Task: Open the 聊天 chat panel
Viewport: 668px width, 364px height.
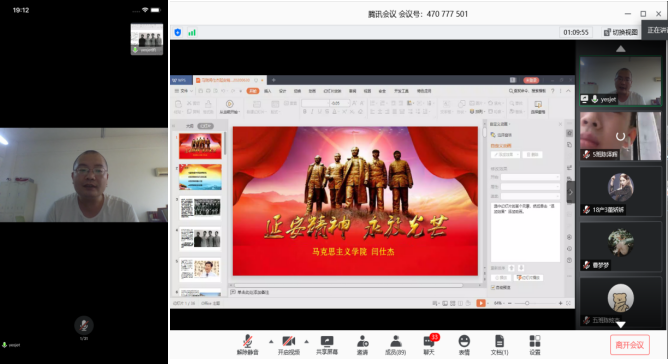Action: click(429, 345)
